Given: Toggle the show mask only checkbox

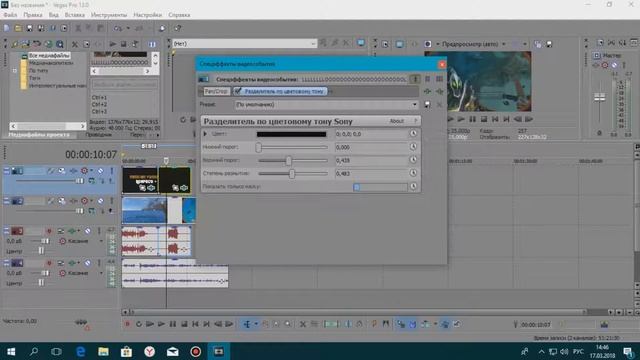Looking at the screenshot, I should [x=357, y=187].
